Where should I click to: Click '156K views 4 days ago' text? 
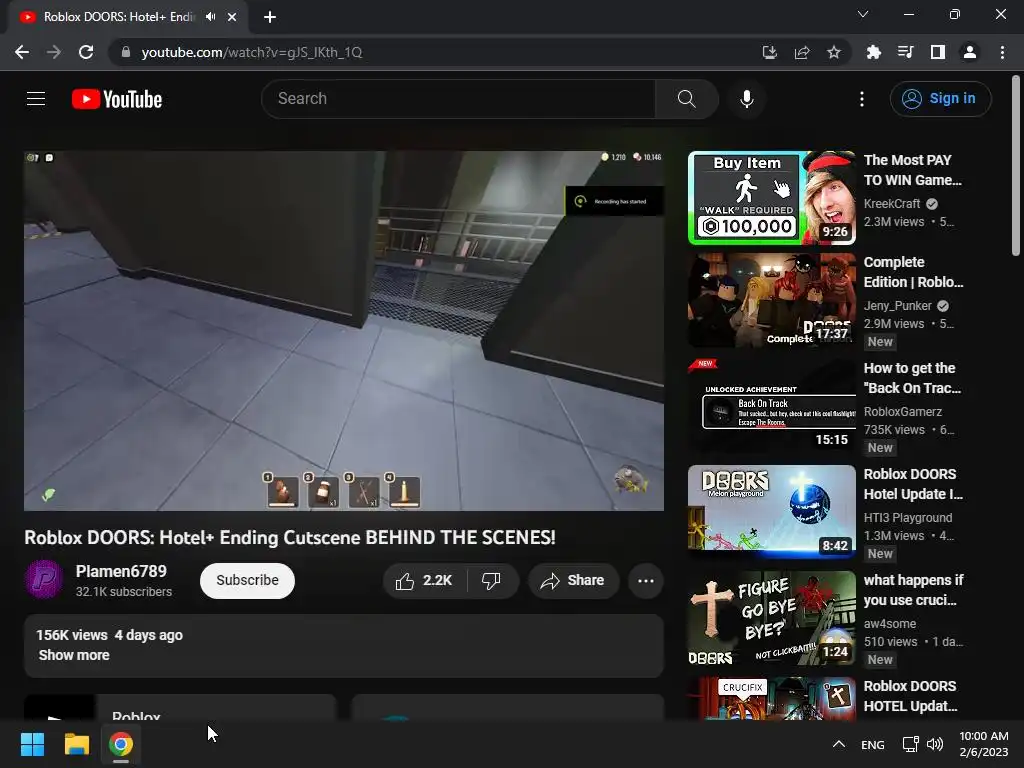point(109,635)
